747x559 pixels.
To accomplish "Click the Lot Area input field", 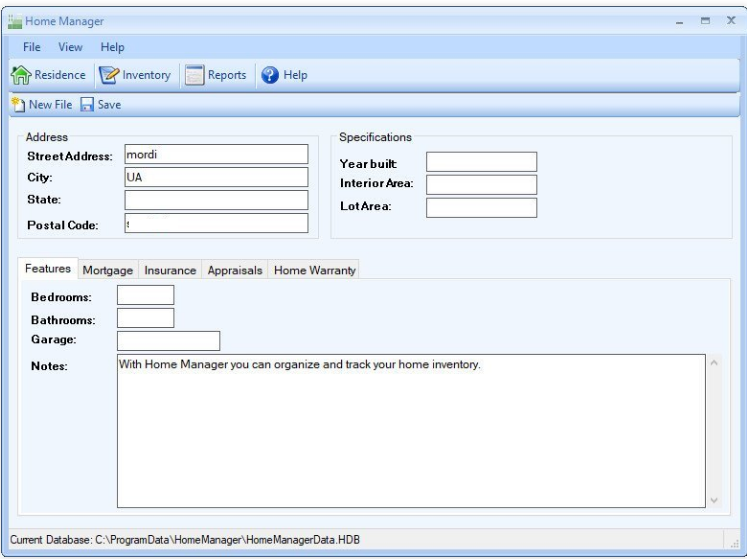I will coord(481,208).
